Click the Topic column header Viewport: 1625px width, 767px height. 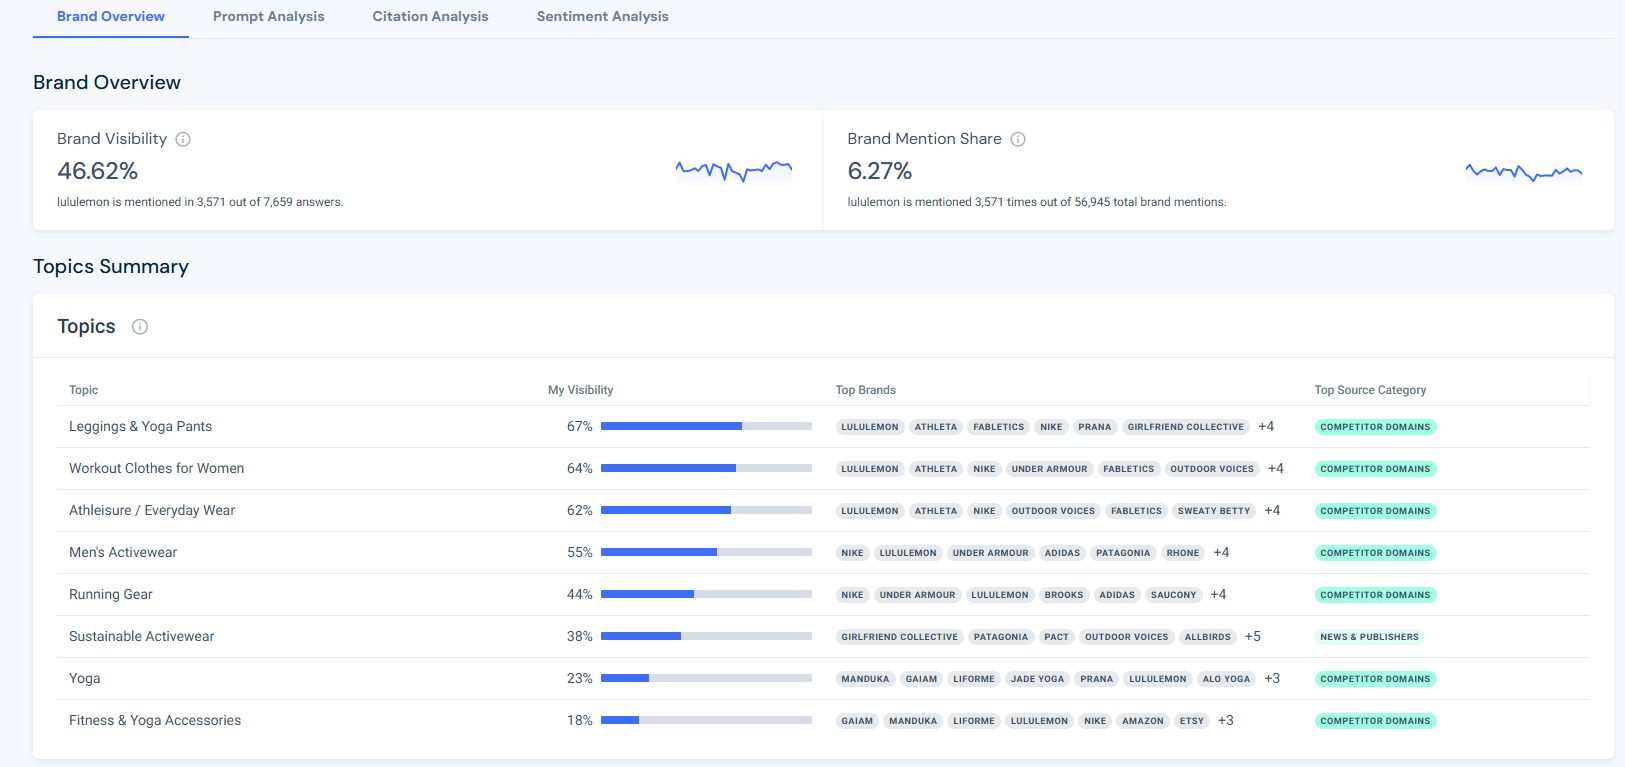84,390
